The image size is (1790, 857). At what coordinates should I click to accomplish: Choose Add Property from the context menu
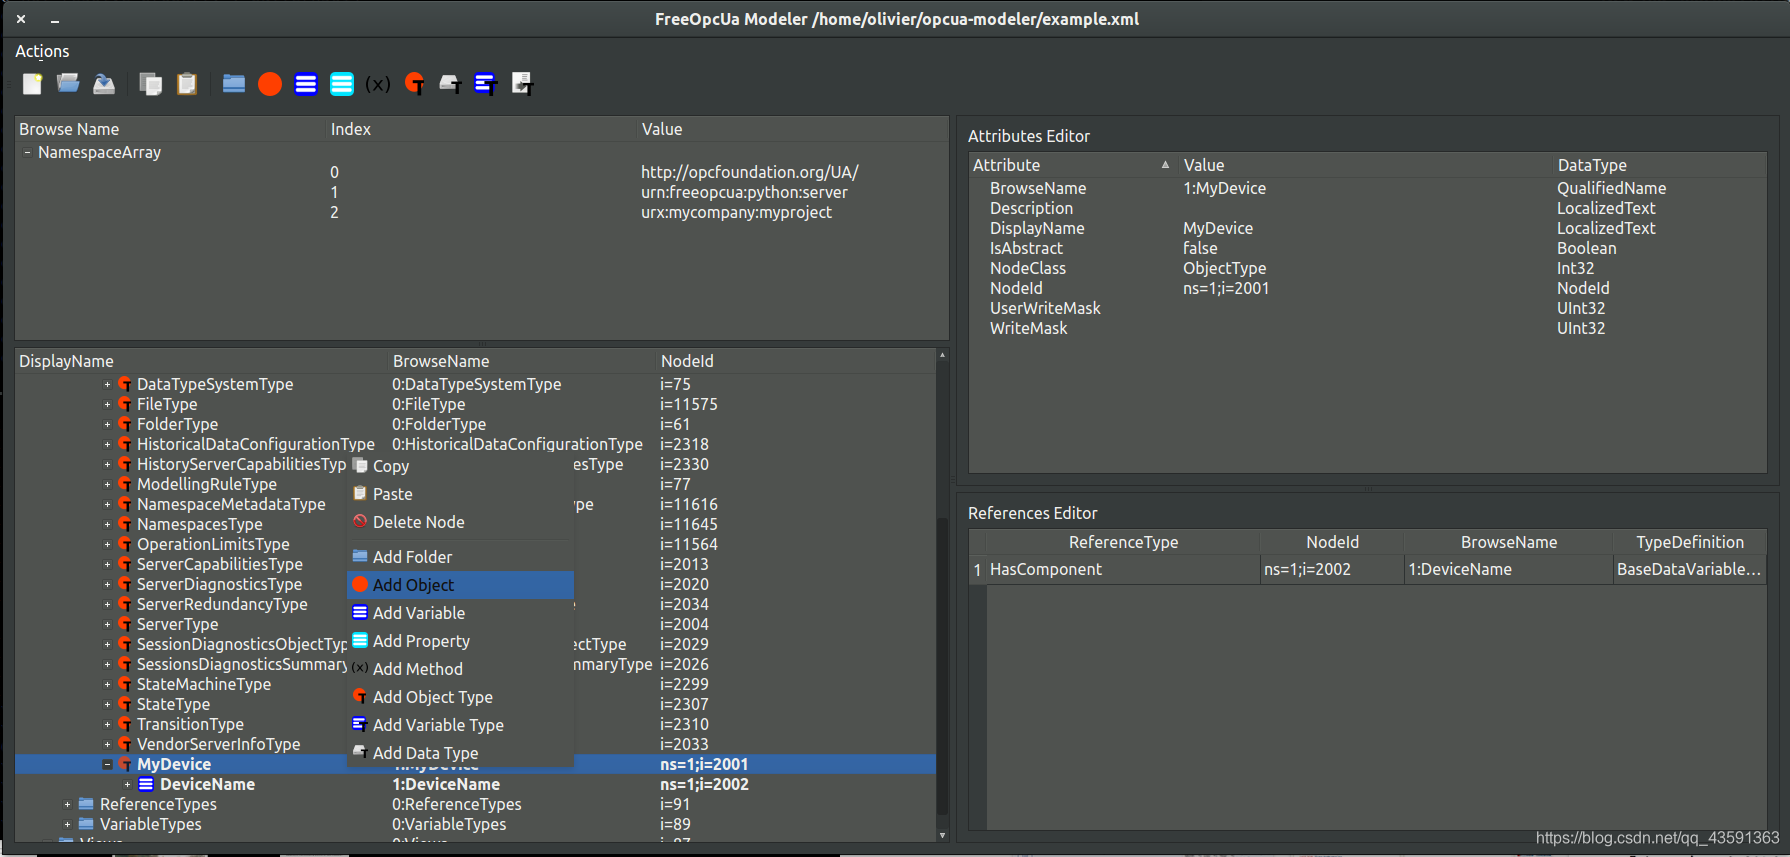click(460, 641)
